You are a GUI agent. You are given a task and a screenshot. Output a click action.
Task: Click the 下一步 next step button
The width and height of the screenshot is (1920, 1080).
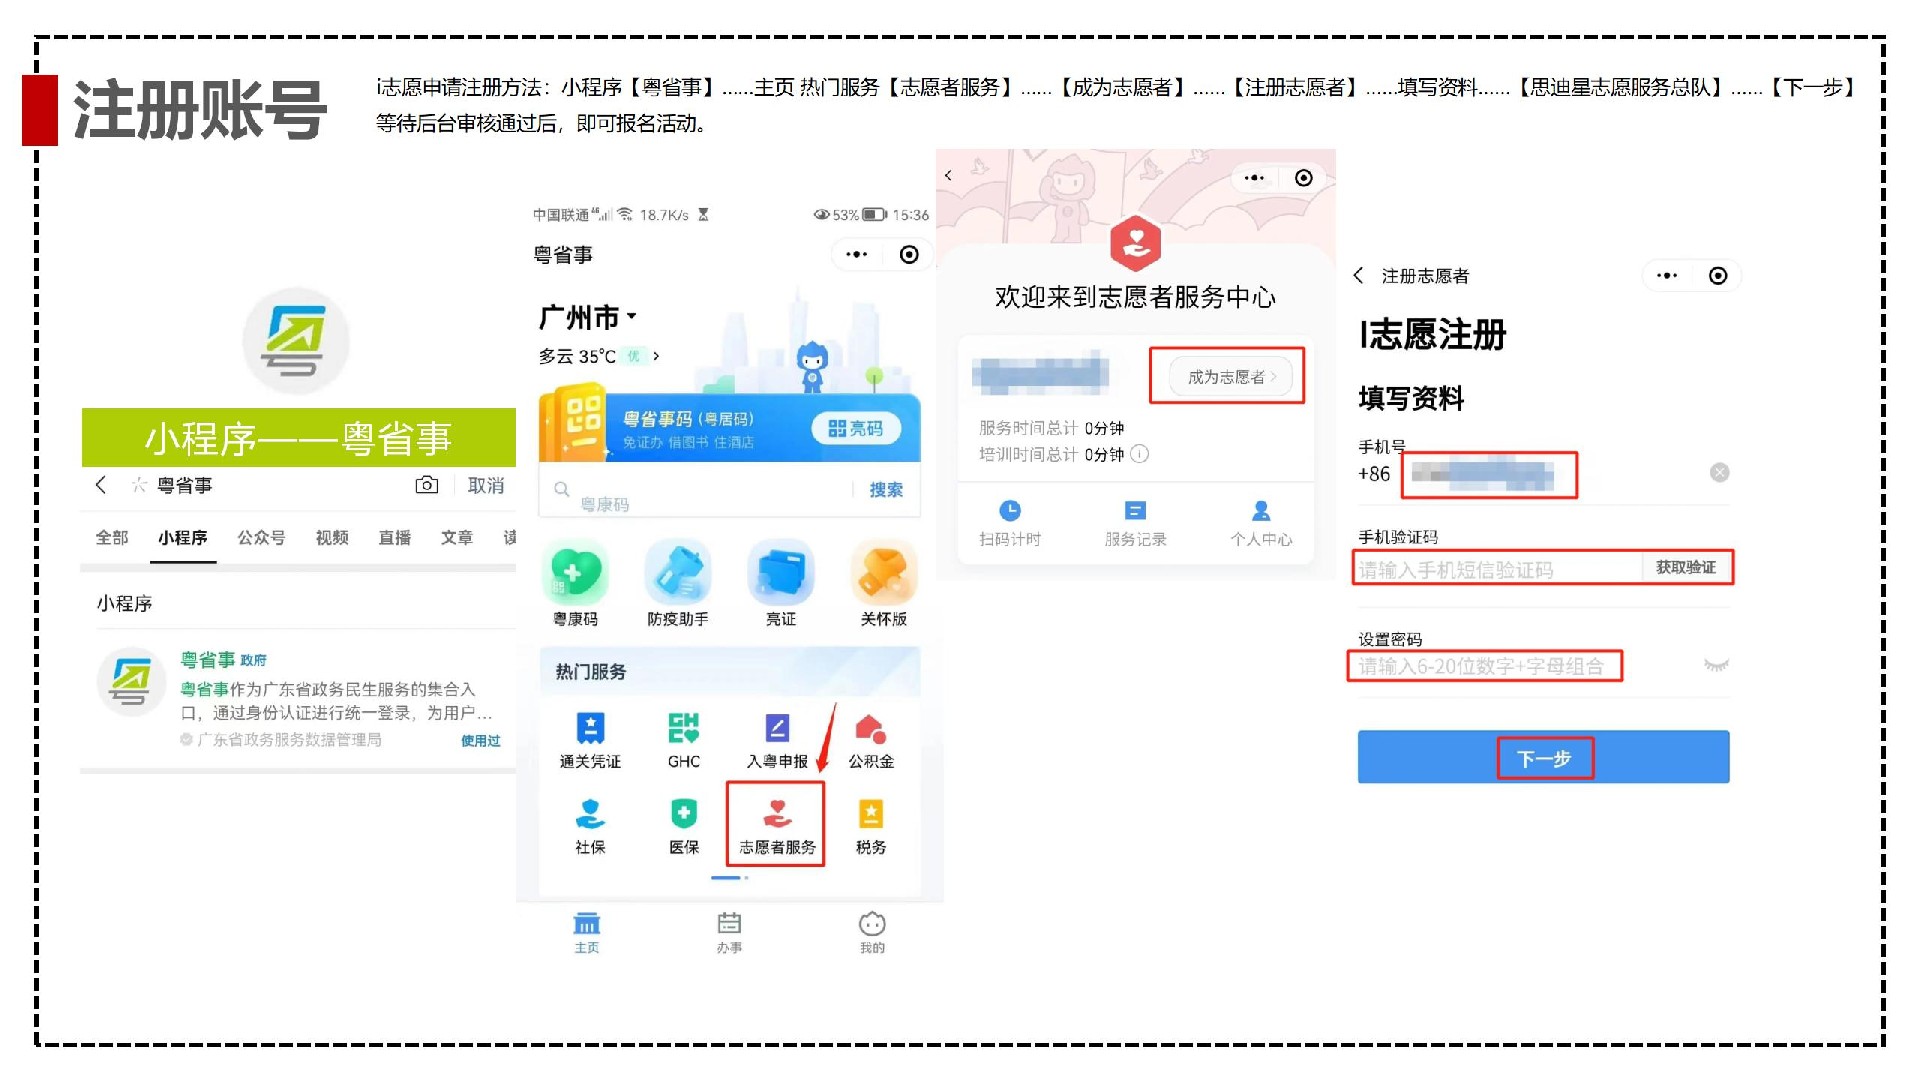1543,757
